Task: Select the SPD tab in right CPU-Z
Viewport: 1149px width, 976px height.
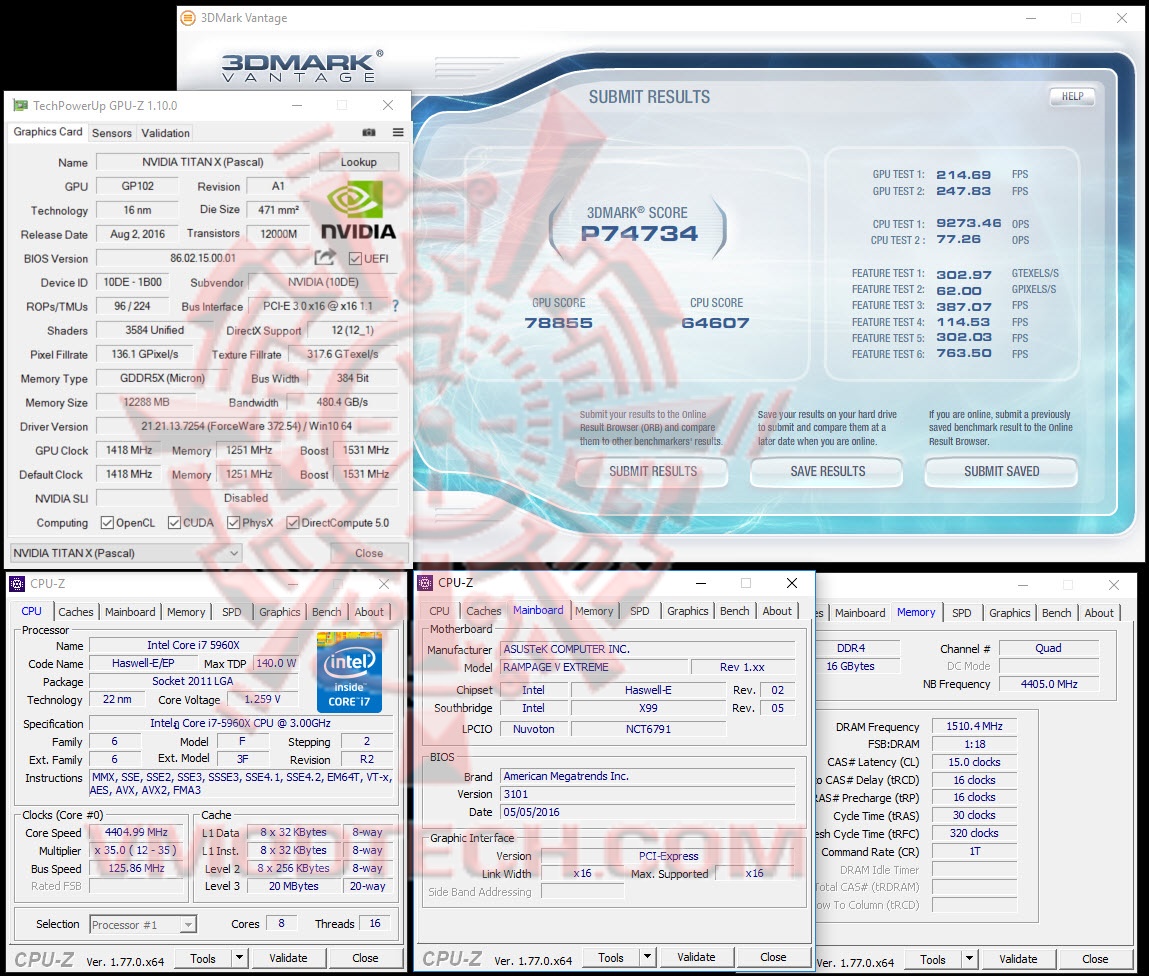Action: pos(962,613)
